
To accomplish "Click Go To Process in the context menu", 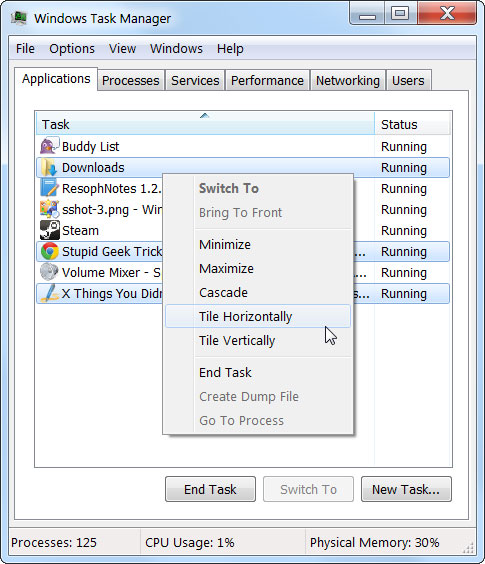I will [258, 420].
